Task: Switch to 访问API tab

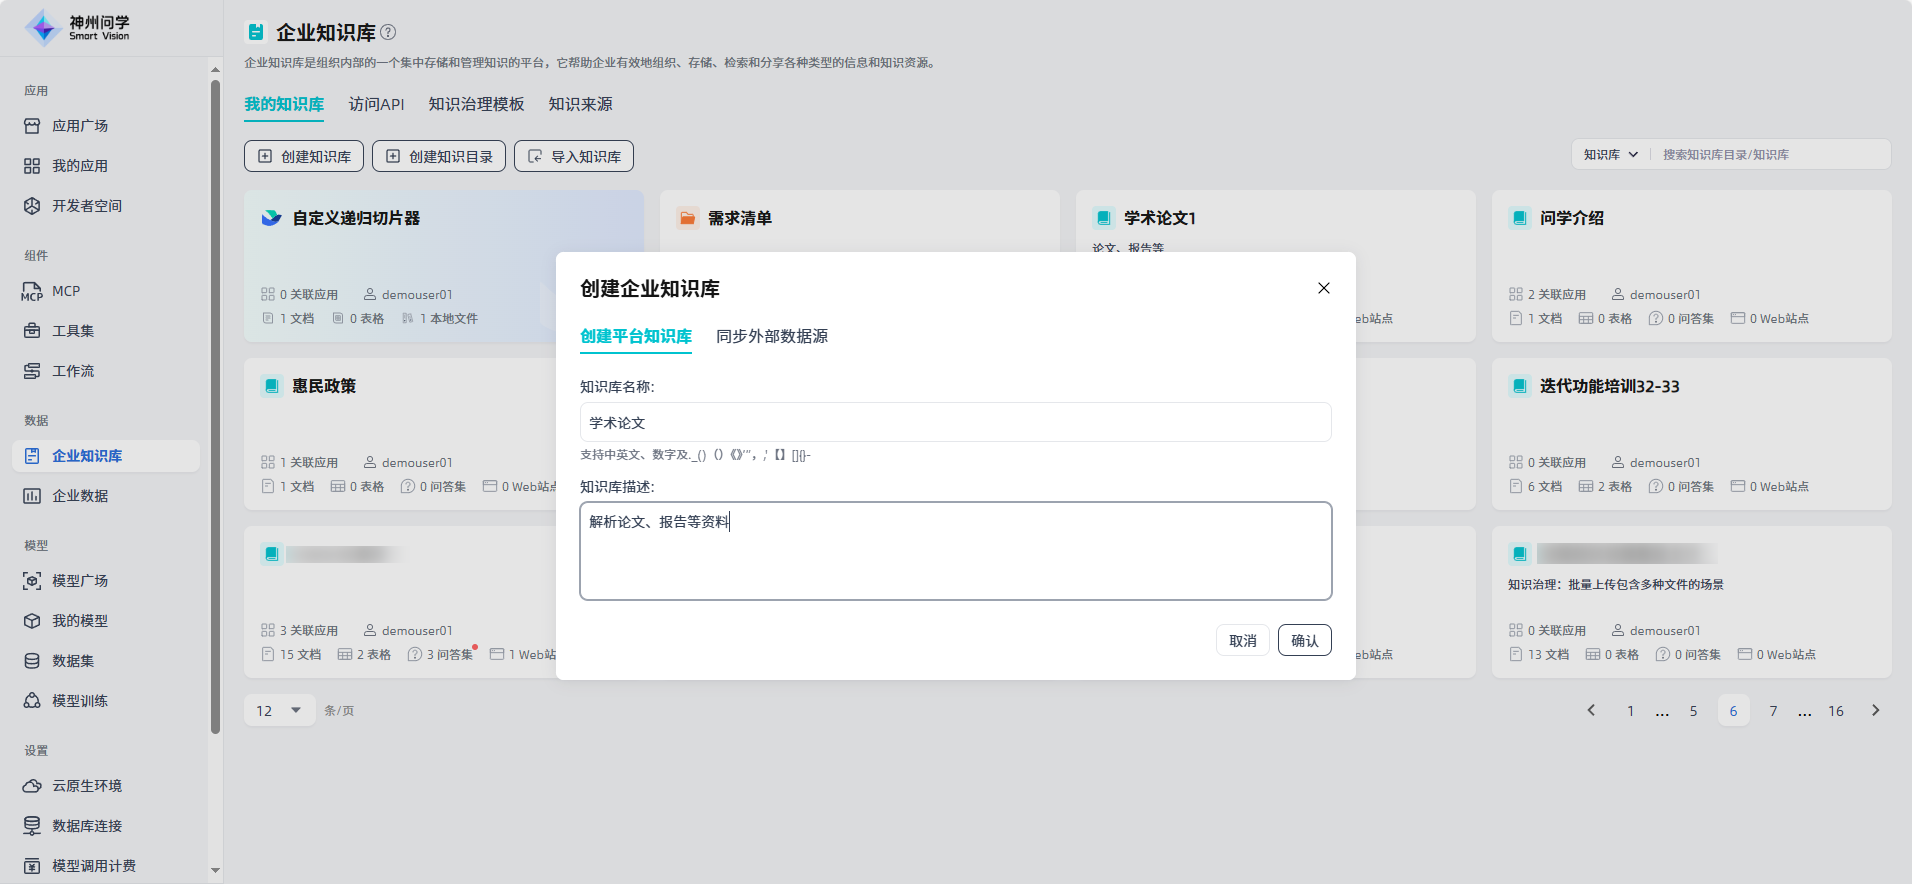Action: (376, 104)
